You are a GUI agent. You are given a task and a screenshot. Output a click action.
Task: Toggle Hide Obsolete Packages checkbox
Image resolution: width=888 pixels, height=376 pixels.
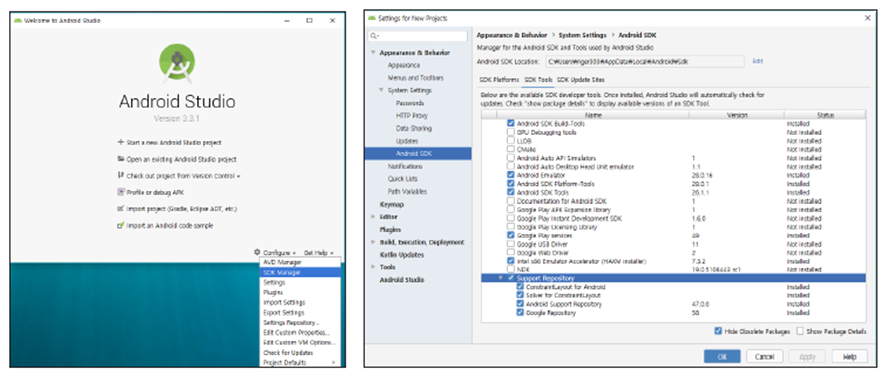coord(718,331)
